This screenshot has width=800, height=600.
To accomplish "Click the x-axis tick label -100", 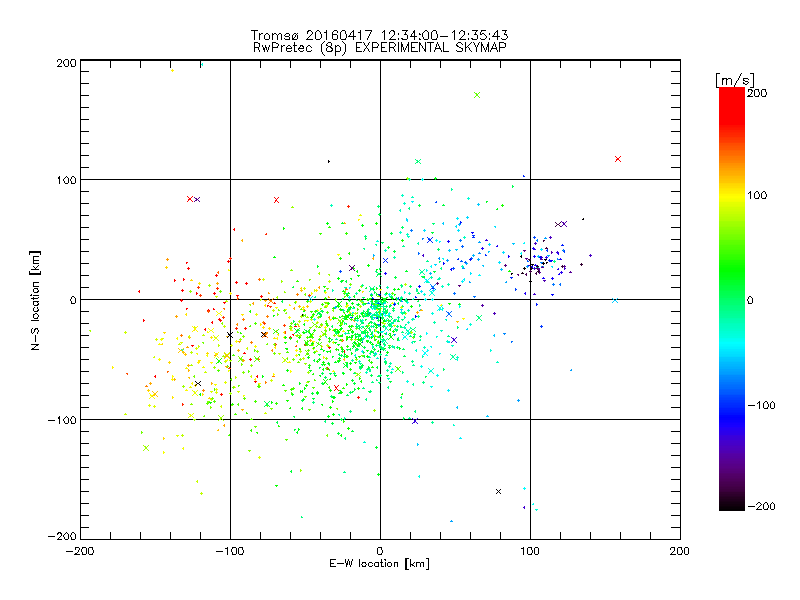I will point(230,551).
